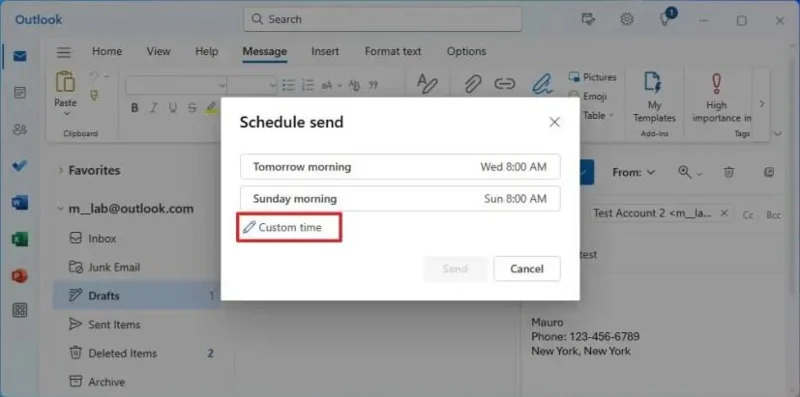Show the Bcc field

click(773, 215)
